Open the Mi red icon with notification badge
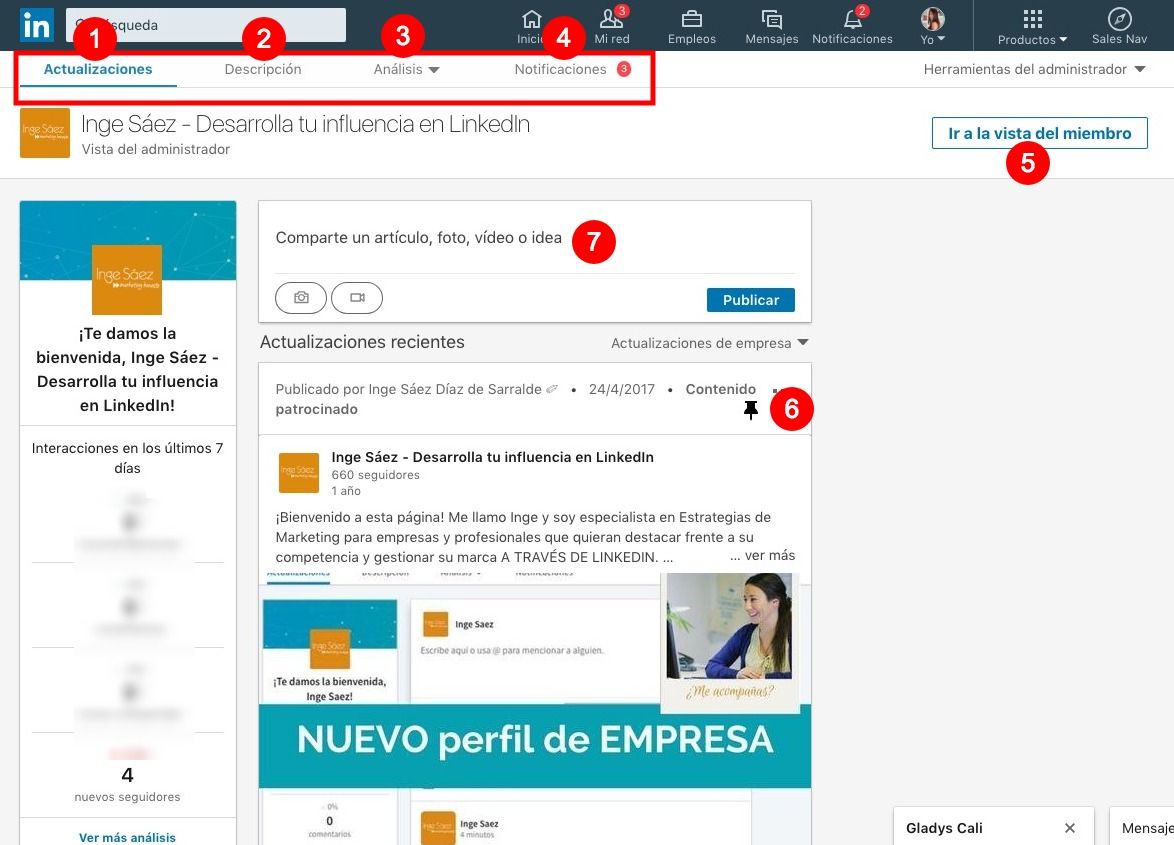Viewport: 1174px width, 845px height. click(611, 20)
